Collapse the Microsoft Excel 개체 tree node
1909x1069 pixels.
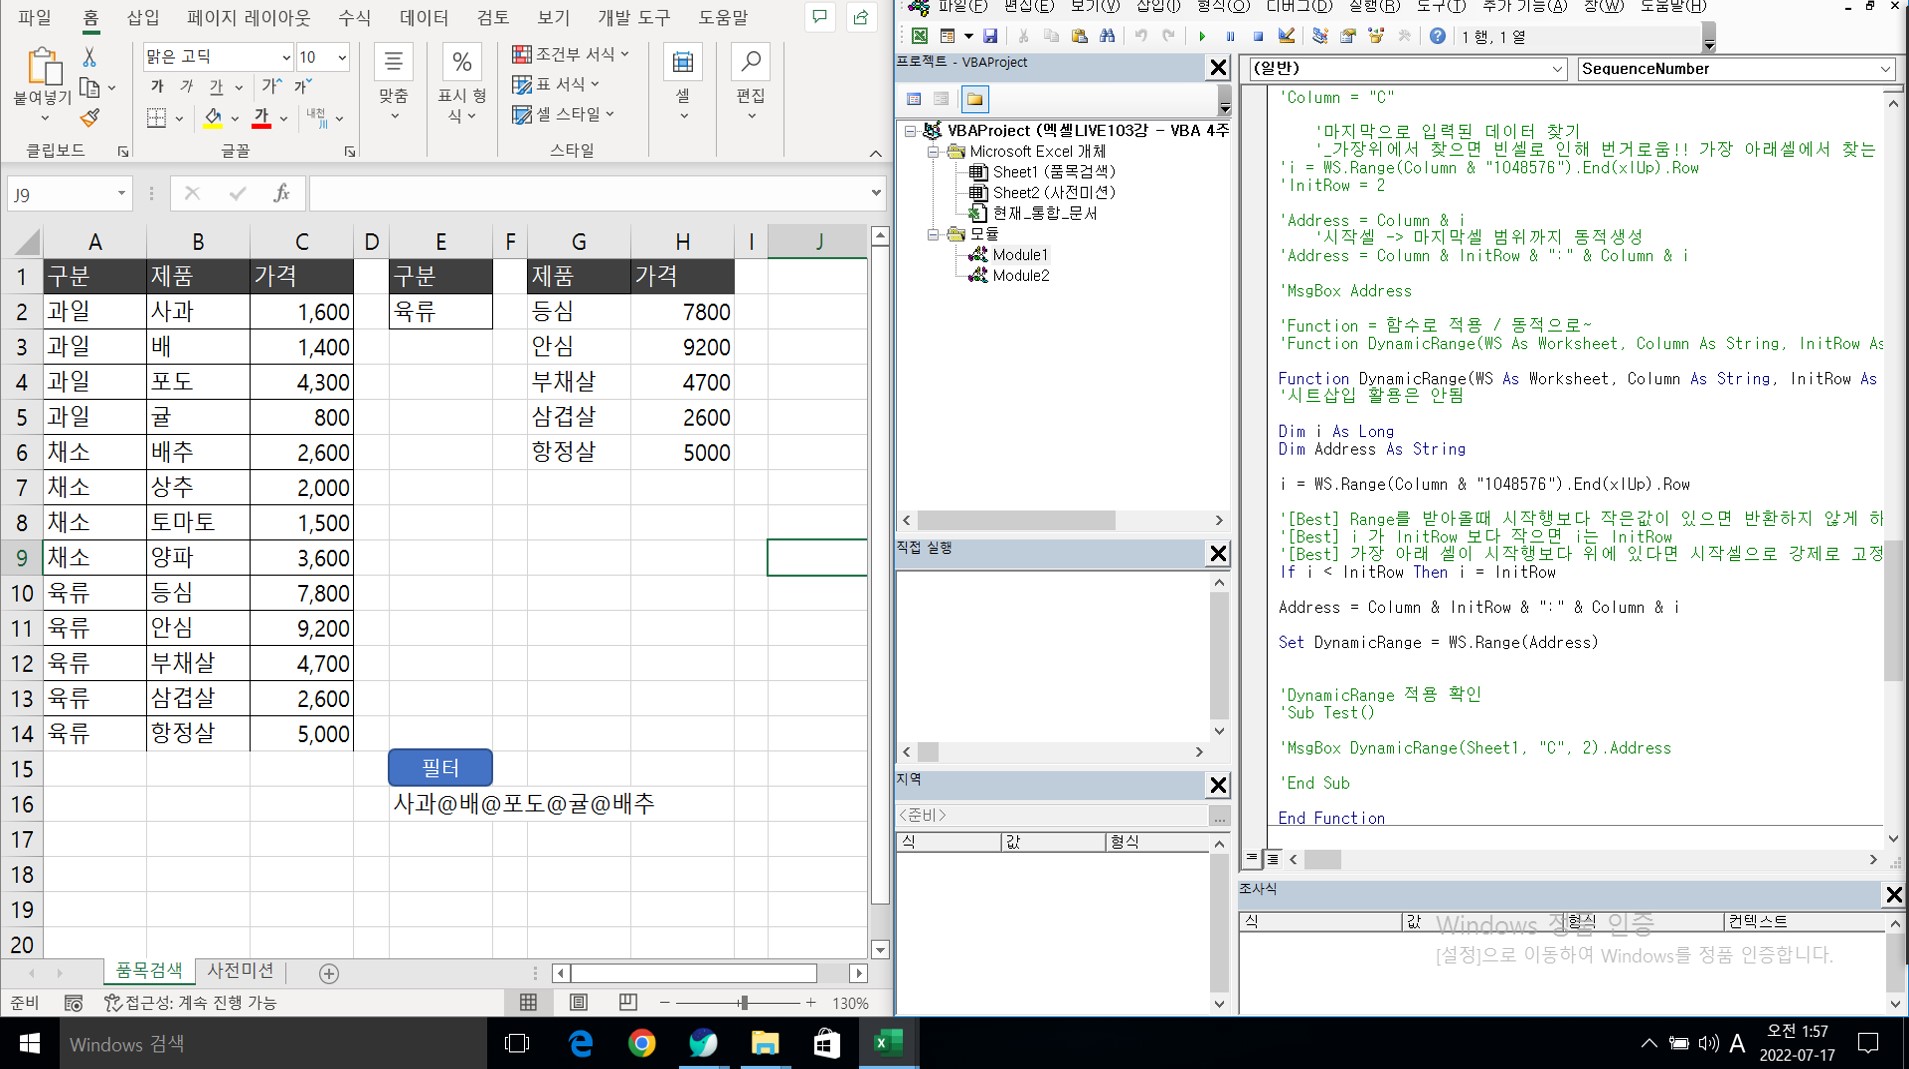coord(933,151)
